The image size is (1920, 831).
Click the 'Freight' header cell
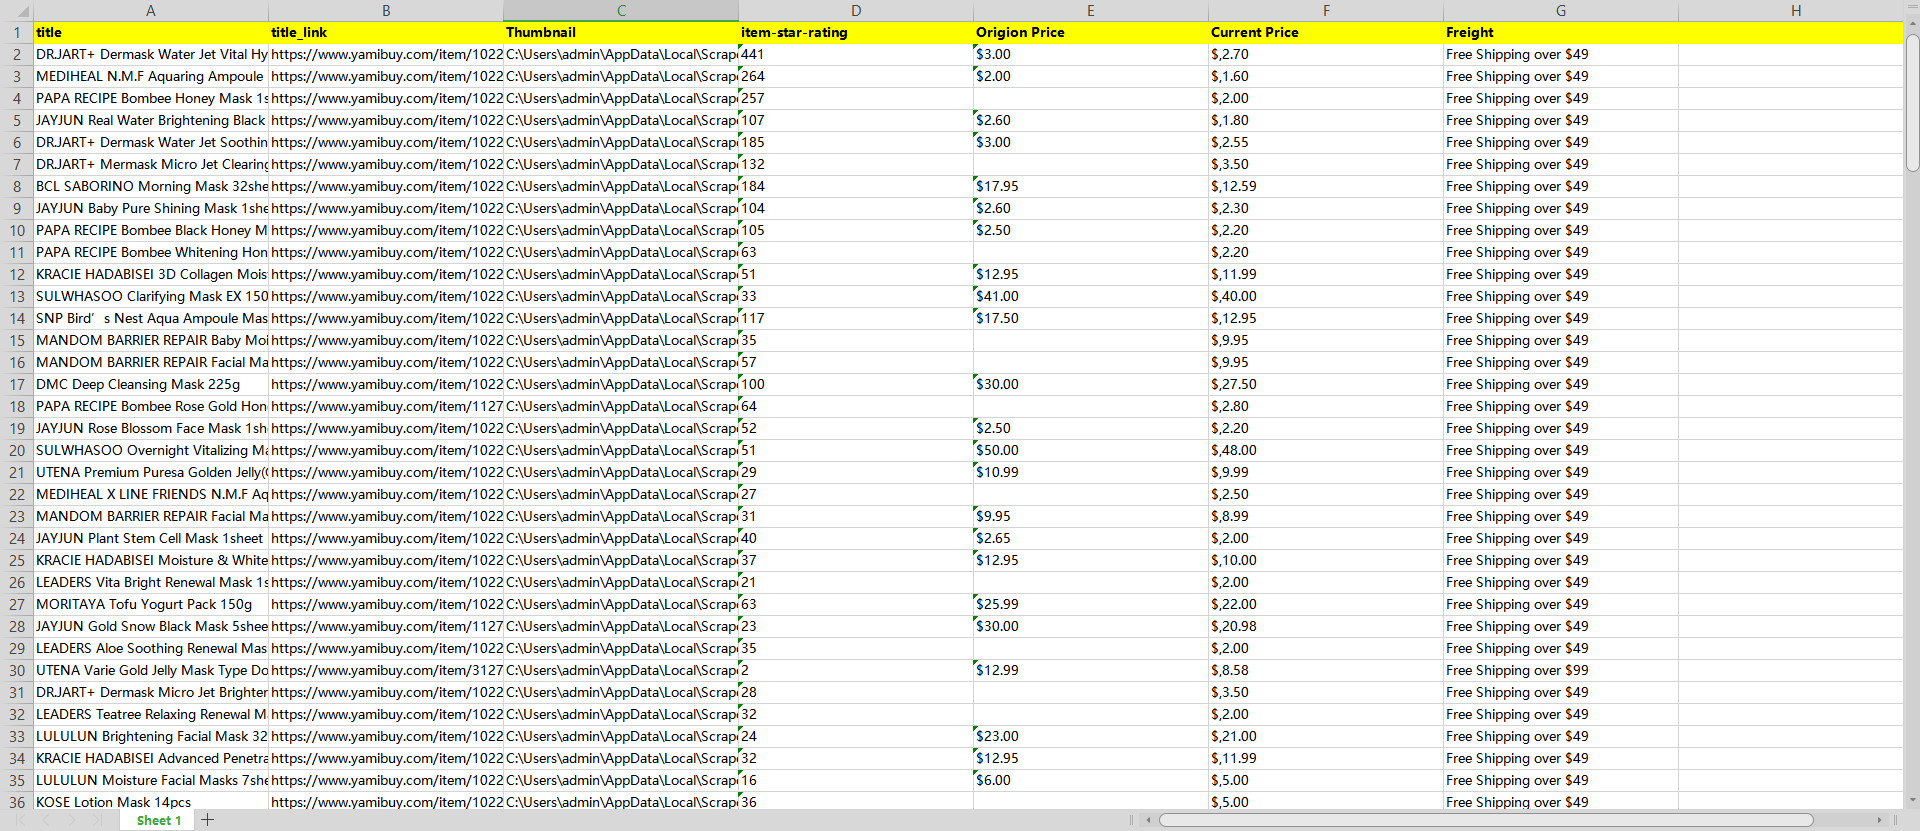(x=1561, y=32)
